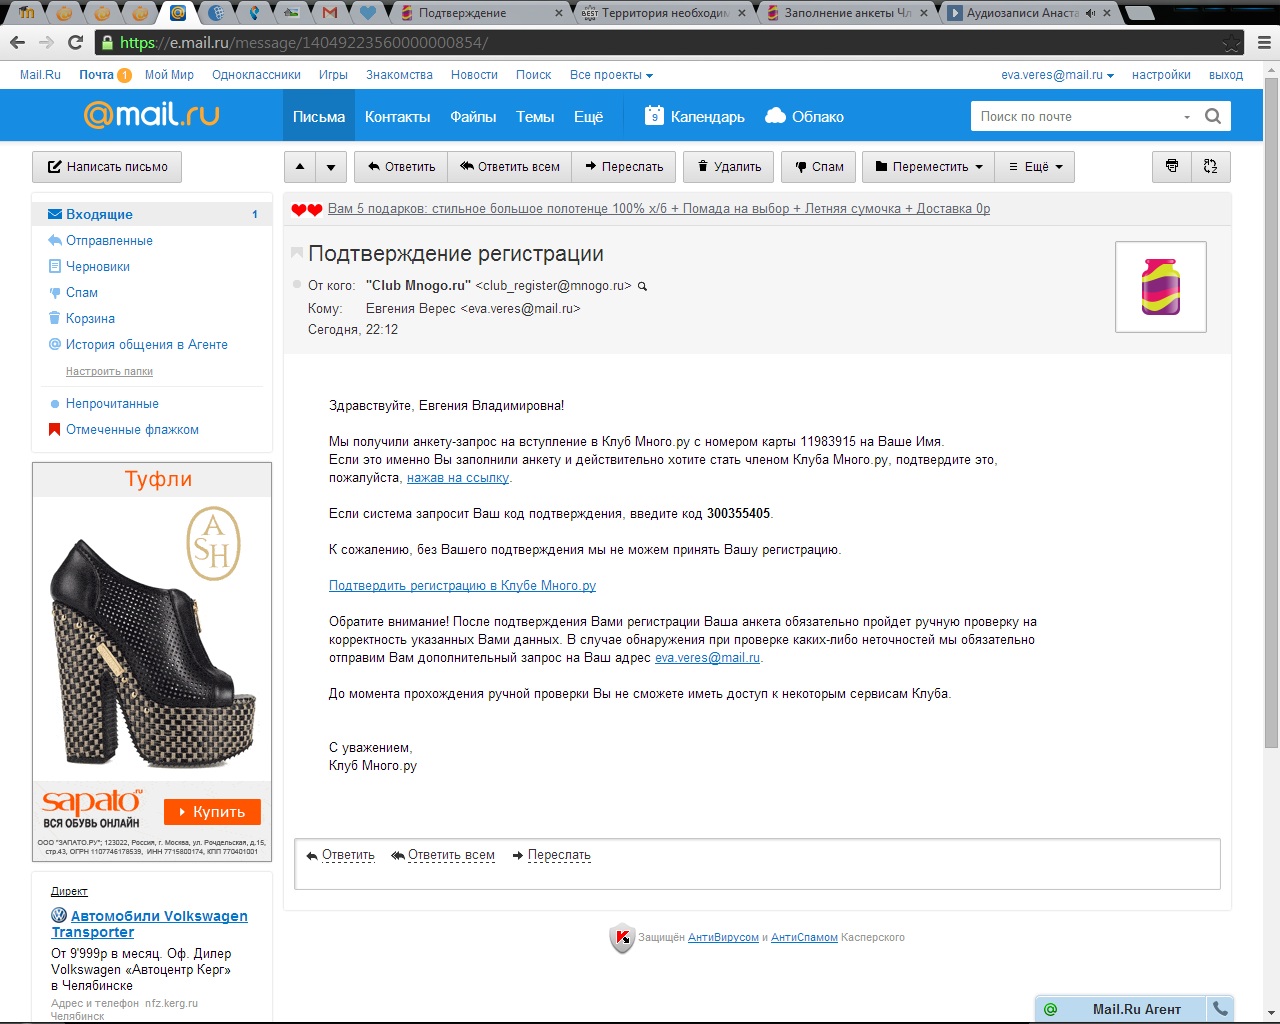Viewport: 1280px width, 1024px height.
Task: Click the icon button right of the printer button
Action: click(1210, 167)
